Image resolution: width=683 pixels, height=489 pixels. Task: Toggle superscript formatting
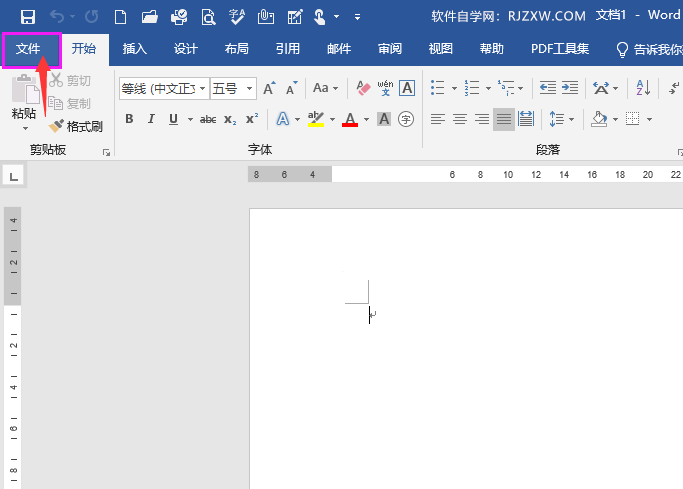coord(252,119)
